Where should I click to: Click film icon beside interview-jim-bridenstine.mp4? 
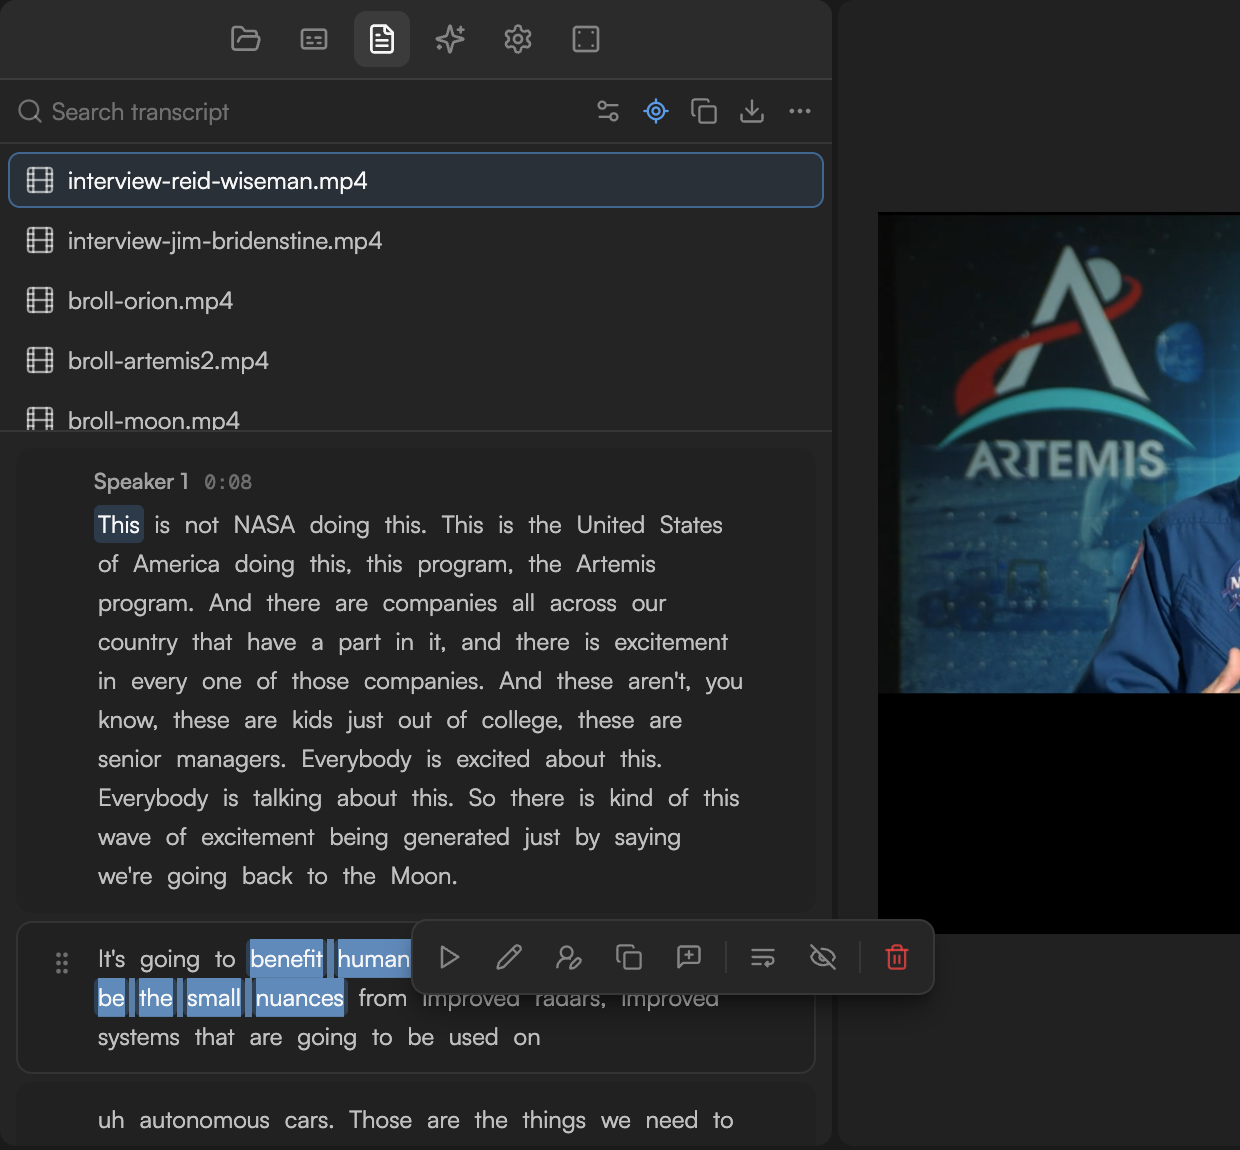tap(40, 240)
